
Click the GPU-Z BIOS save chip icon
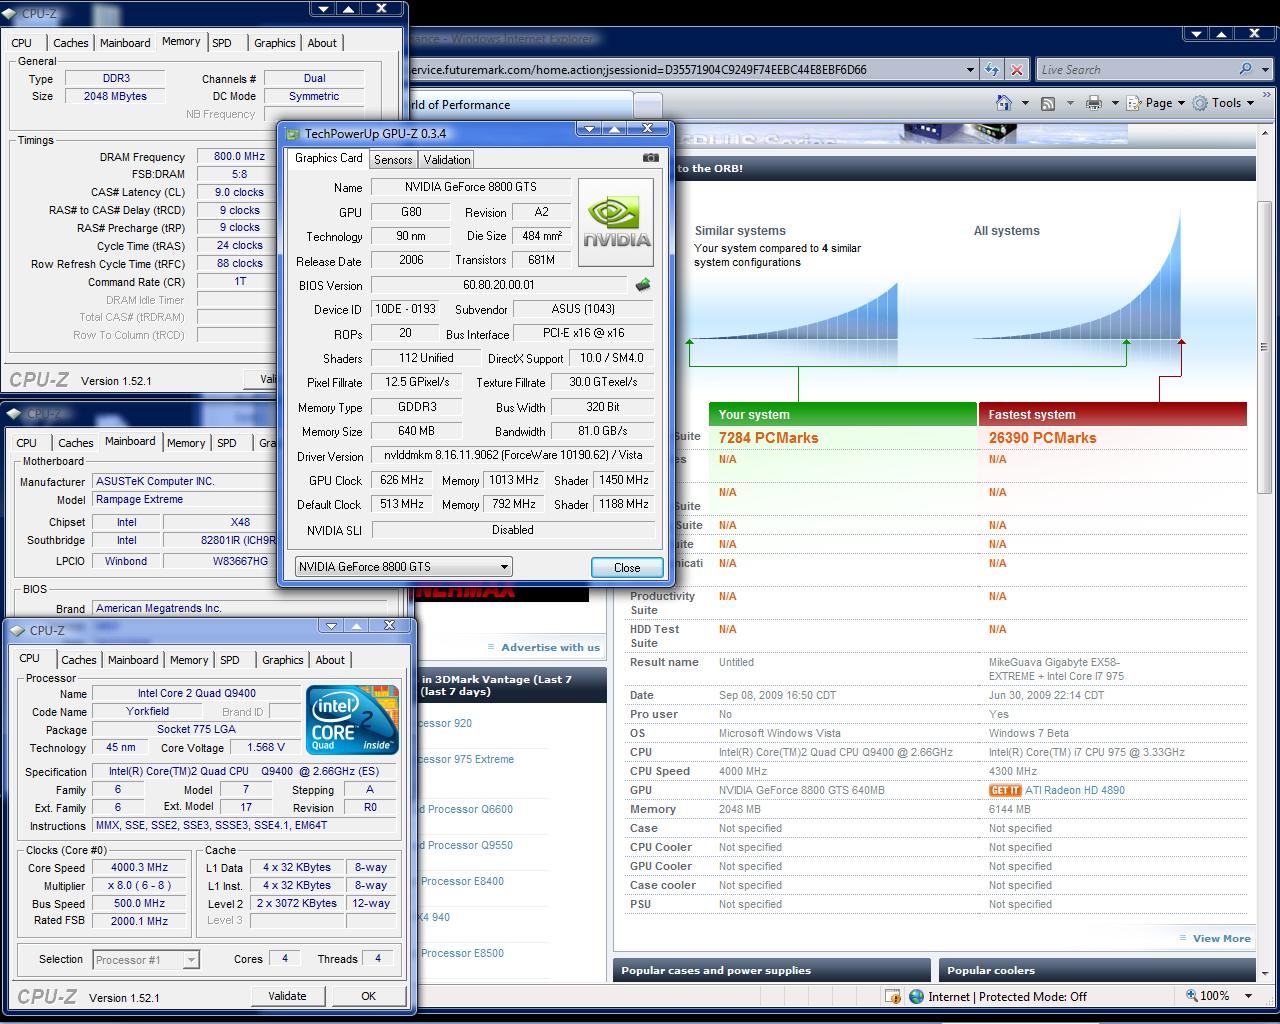tap(642, 285)
